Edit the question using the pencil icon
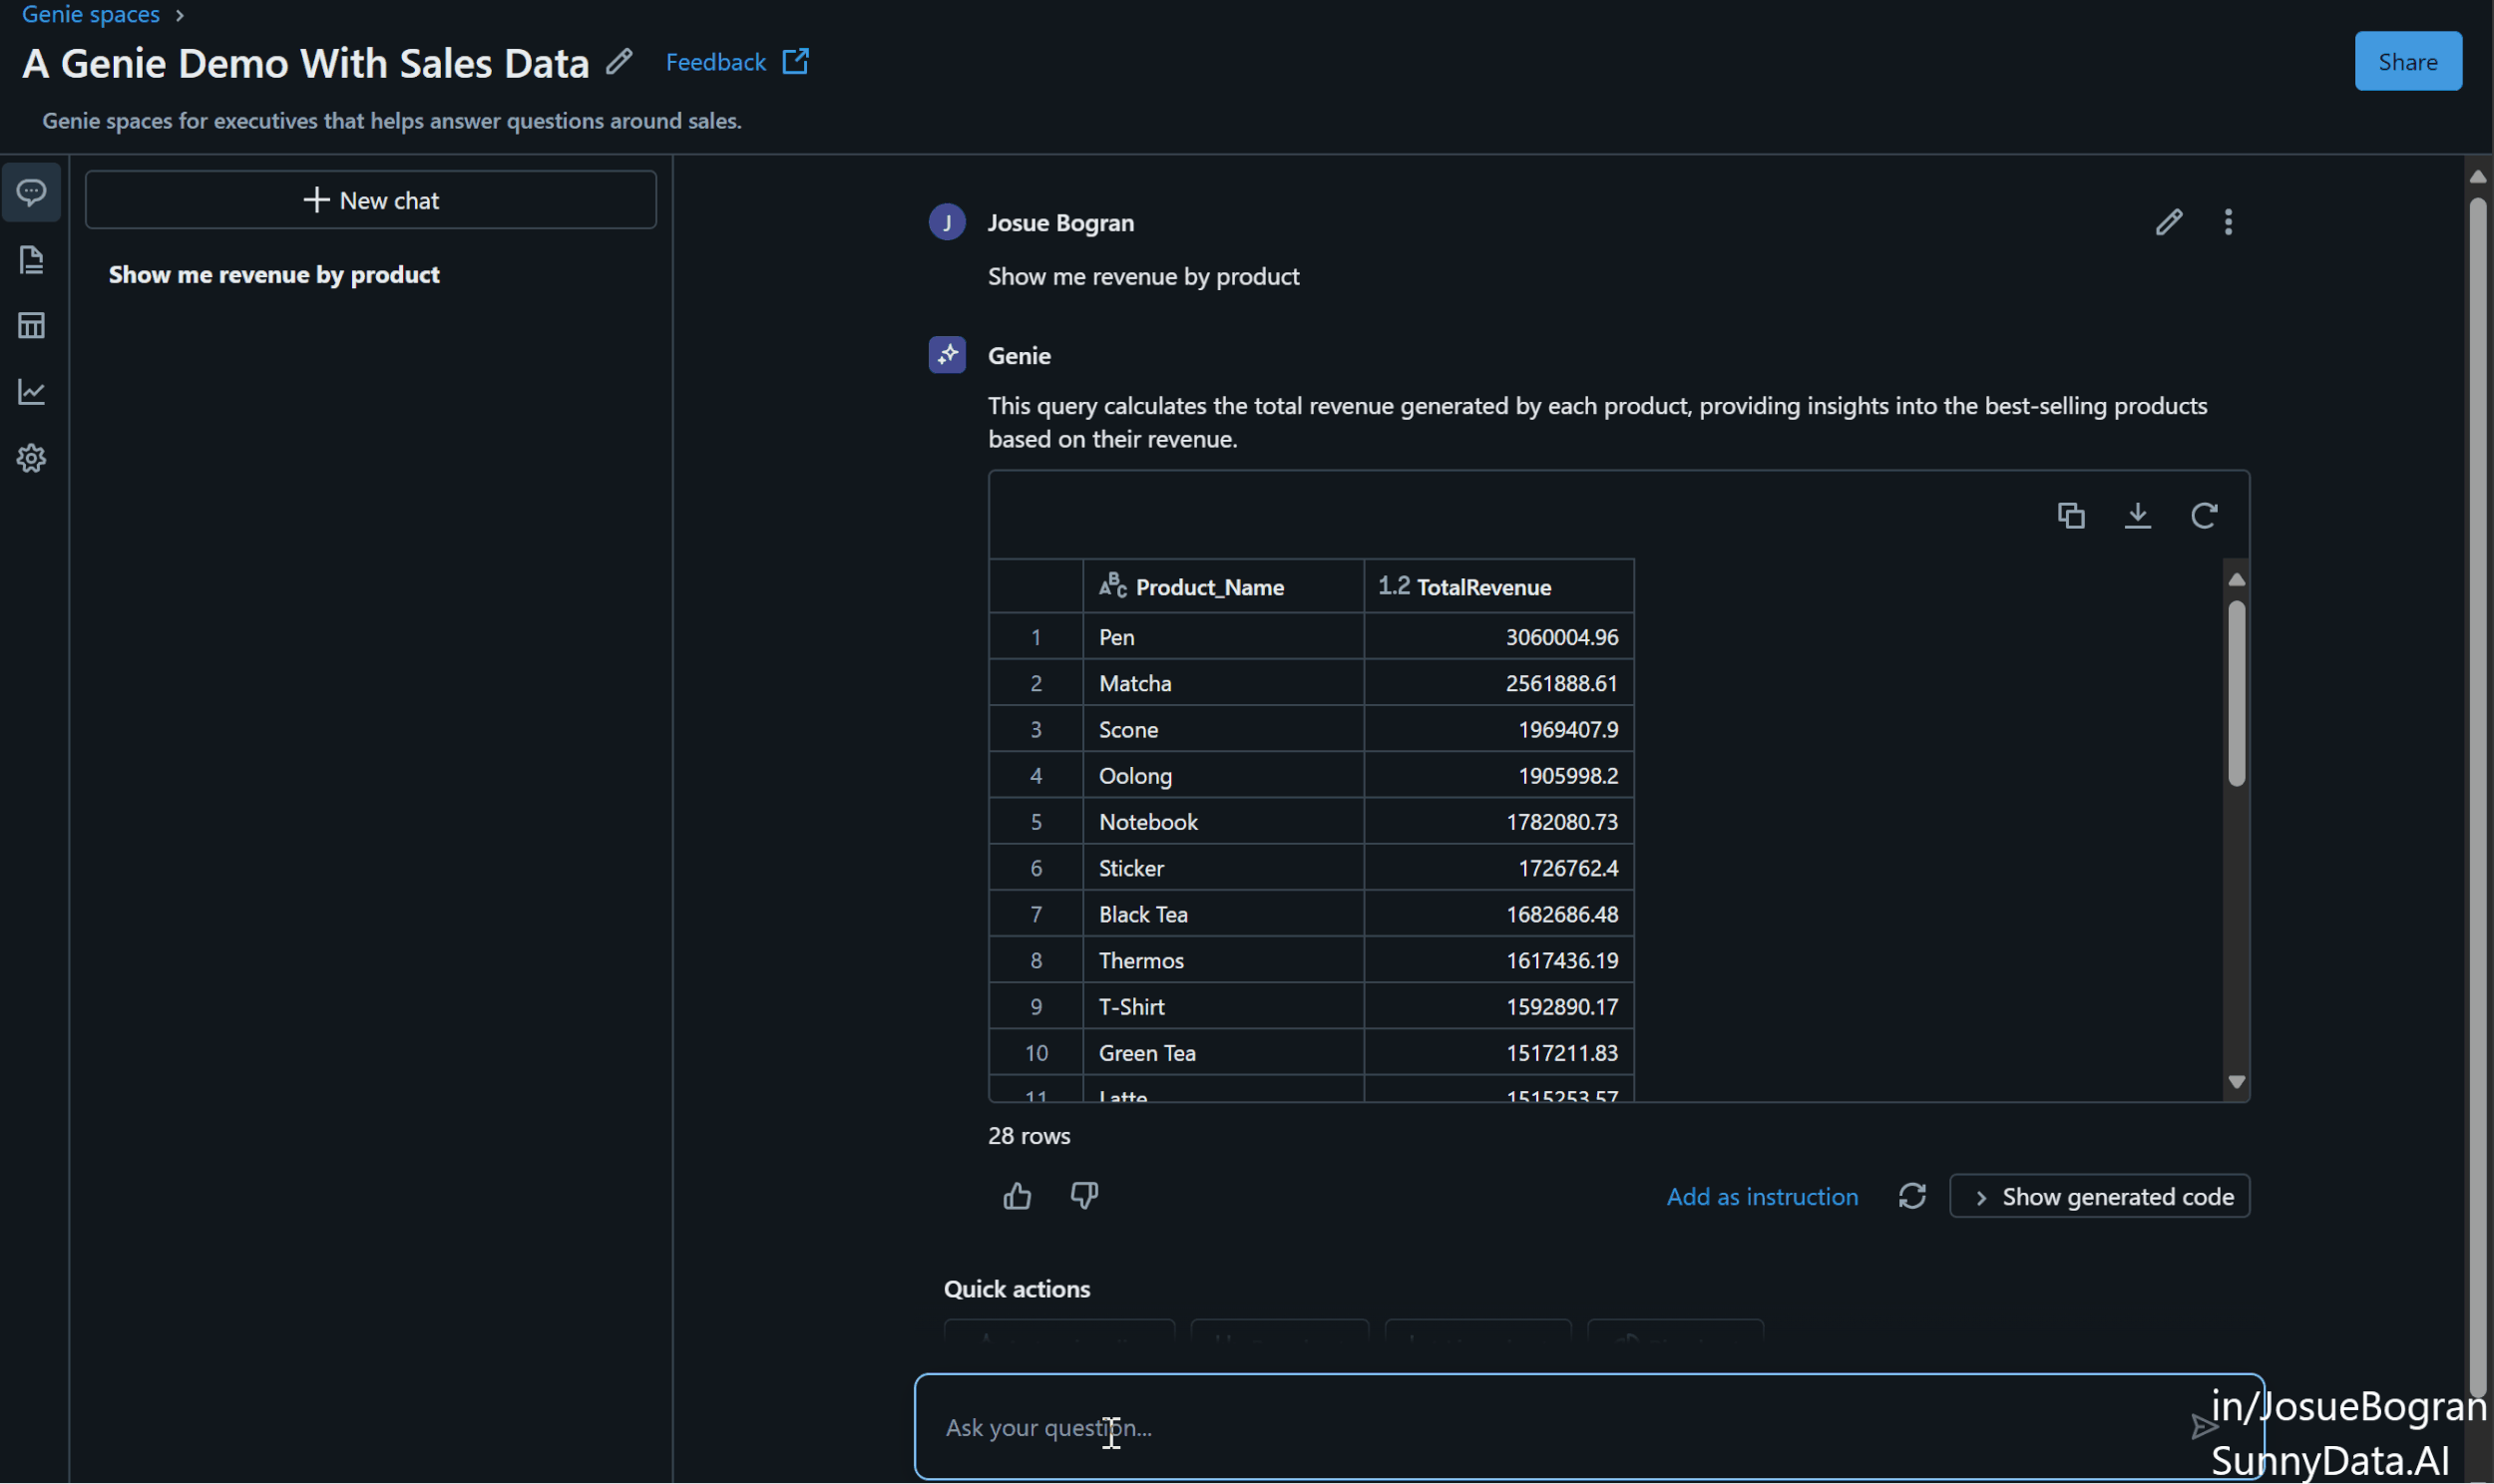The width and height of the screenshot is (2494, 1484). pos(2168,220)
